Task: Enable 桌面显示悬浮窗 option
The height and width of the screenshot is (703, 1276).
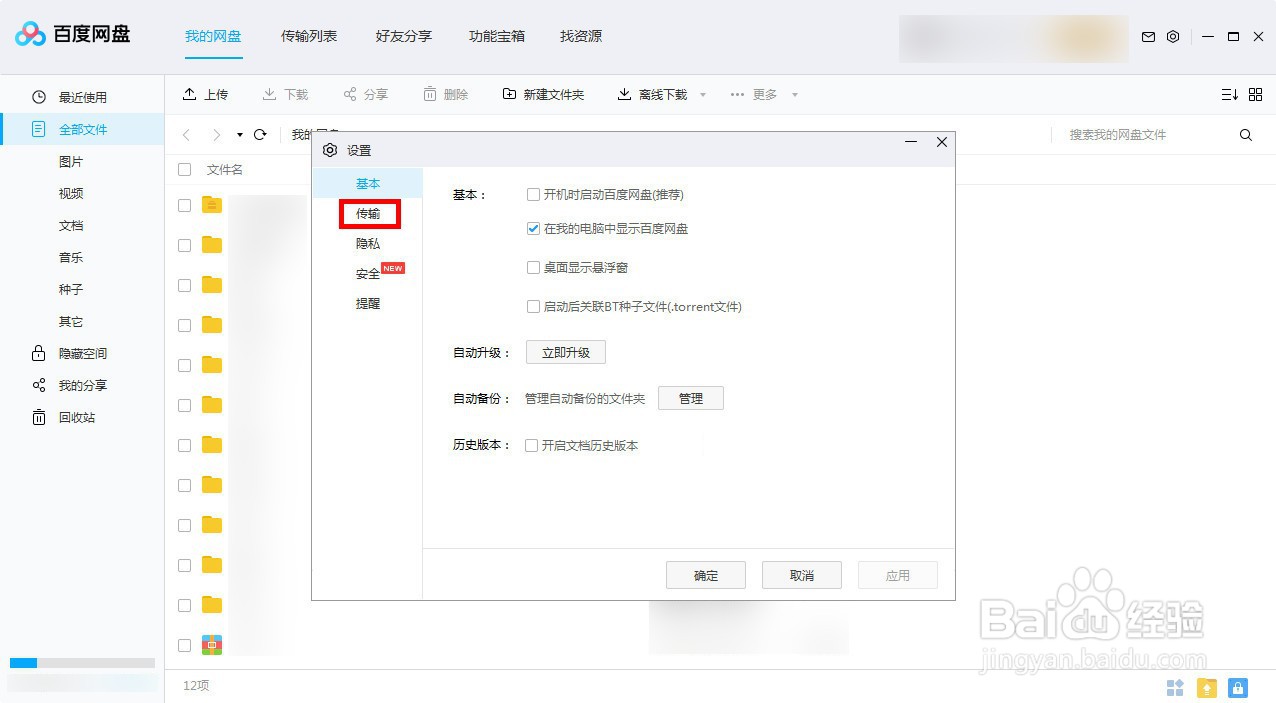Action: pyautogui.click(x=533, y=267)
